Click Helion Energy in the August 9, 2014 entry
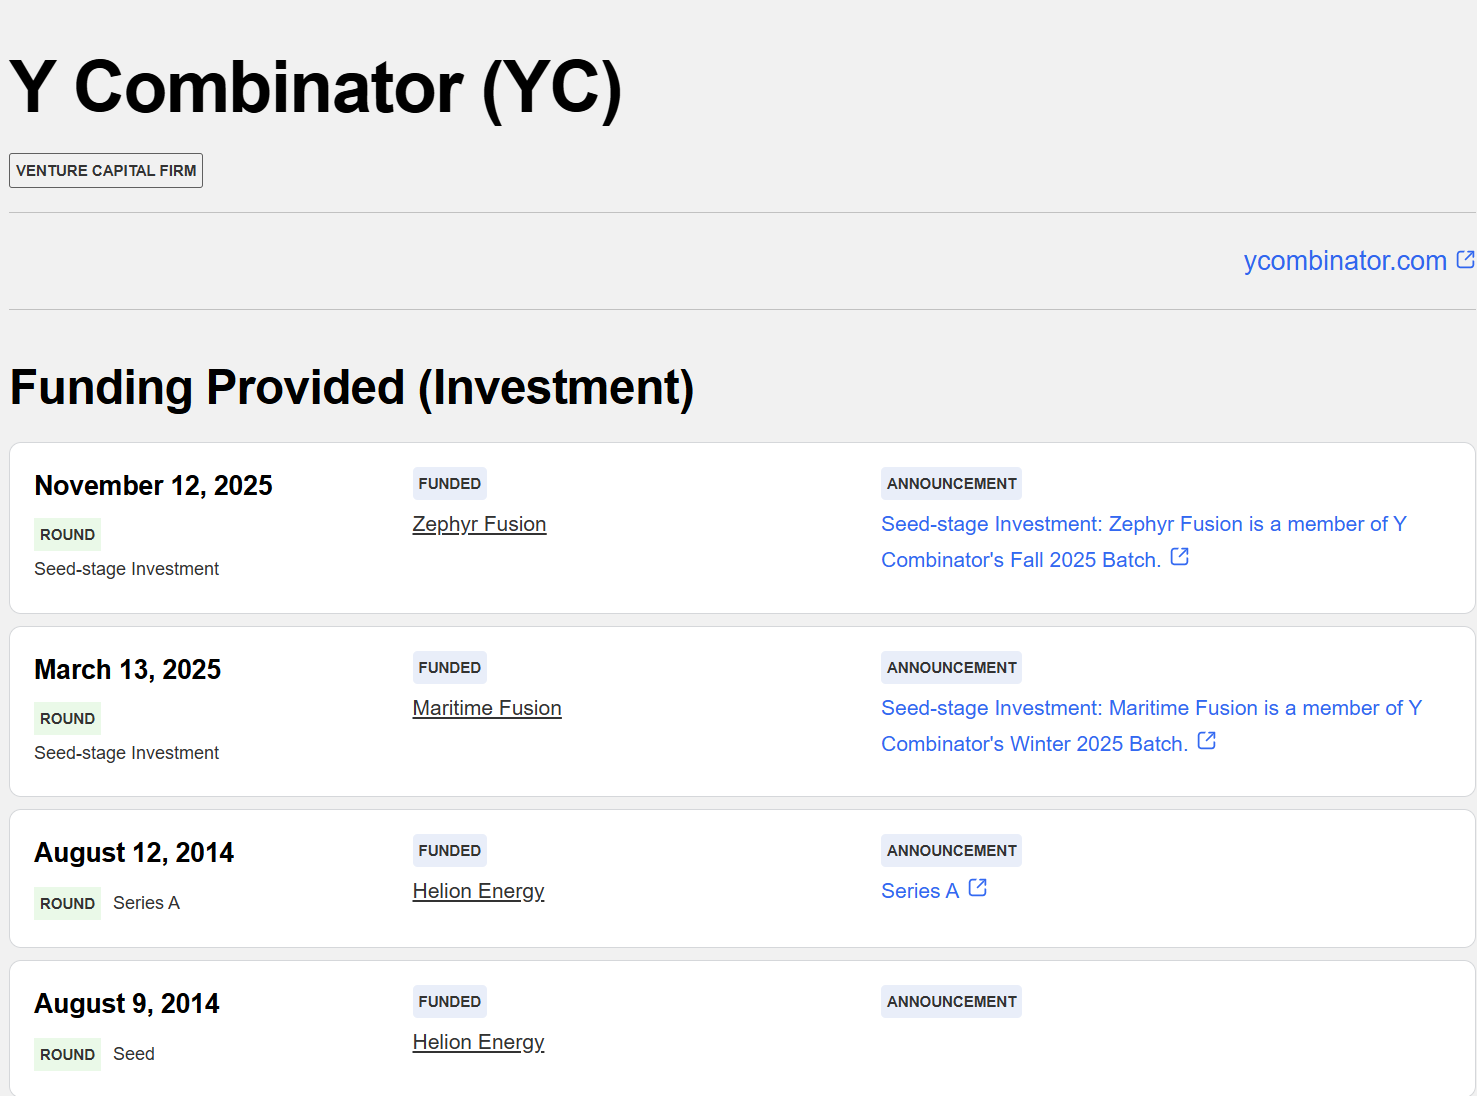Viewport: 1477px width, 1096px height. pyautogui.click(x=478, y=1042)
